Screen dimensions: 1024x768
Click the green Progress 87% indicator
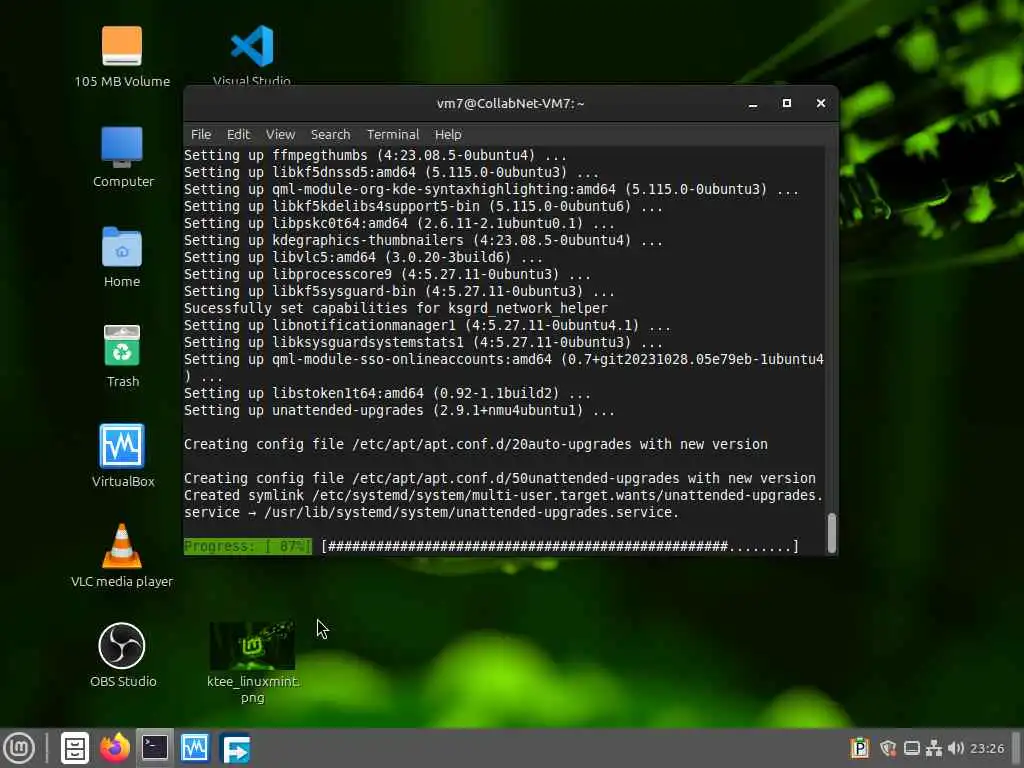[x=248, y=546]
